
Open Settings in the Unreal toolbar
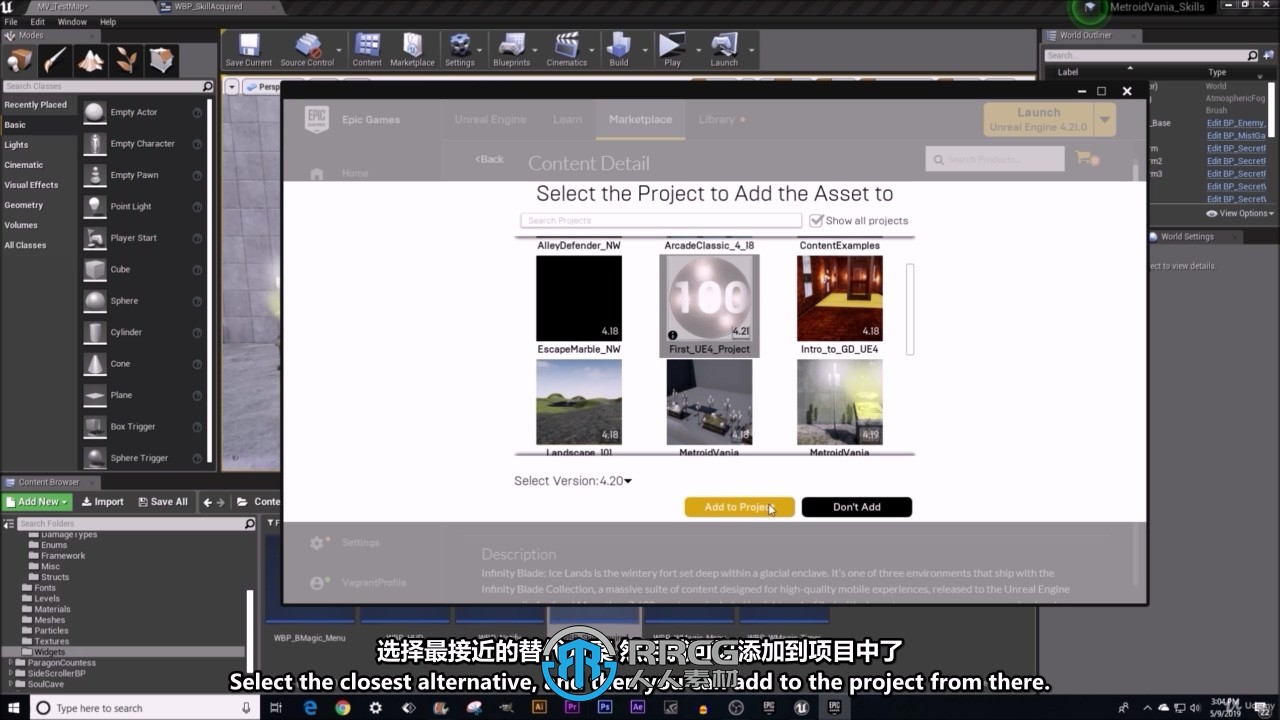pos(460,50)
